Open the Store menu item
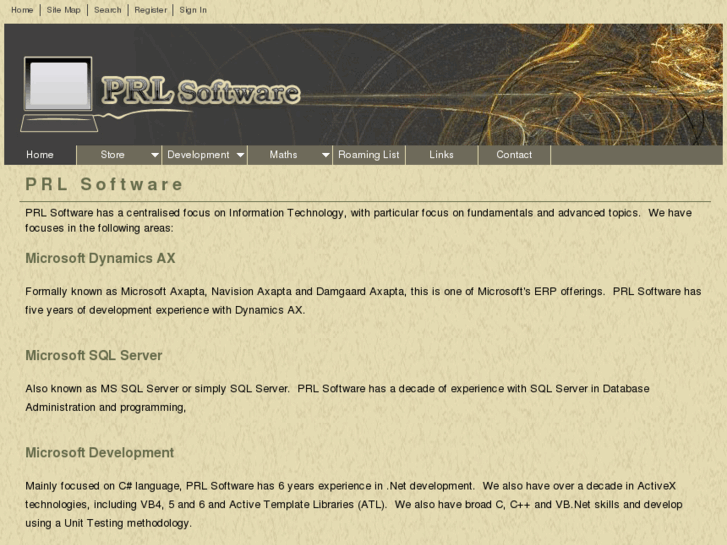Screen dimensions: 727x545 pyautogui.click(x=113, y=155)
